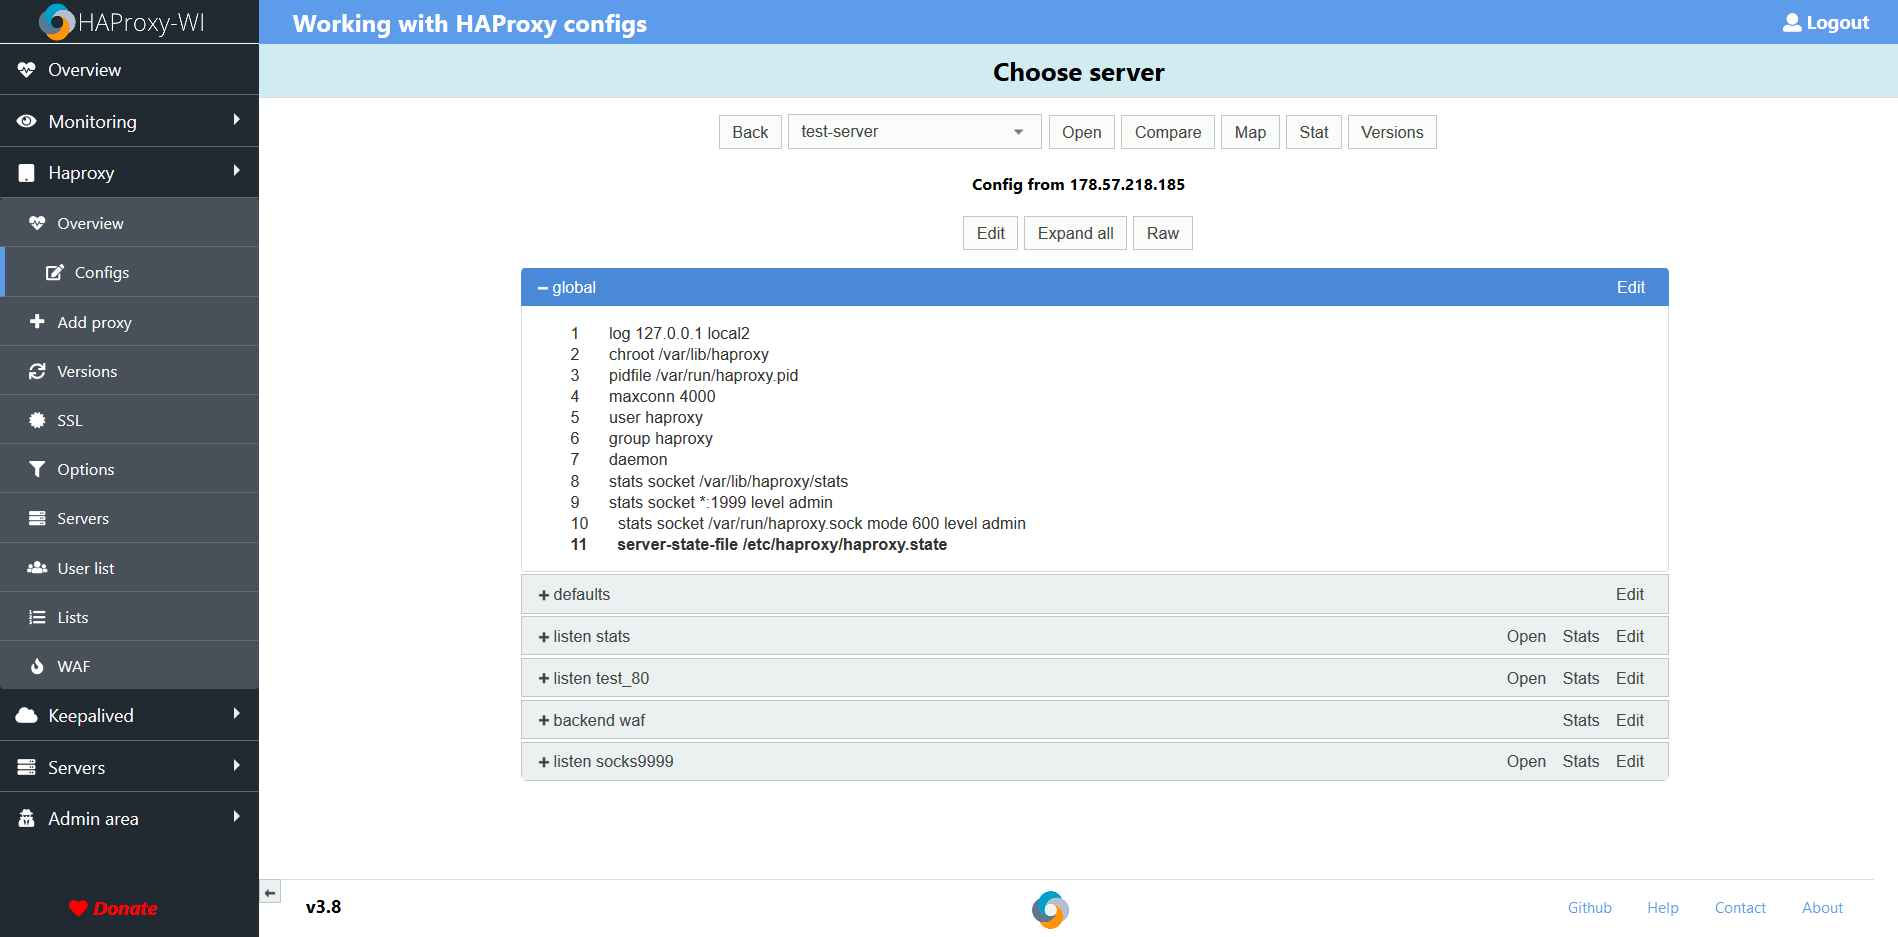Select the Configs menu item

click(x=129, y=272)
